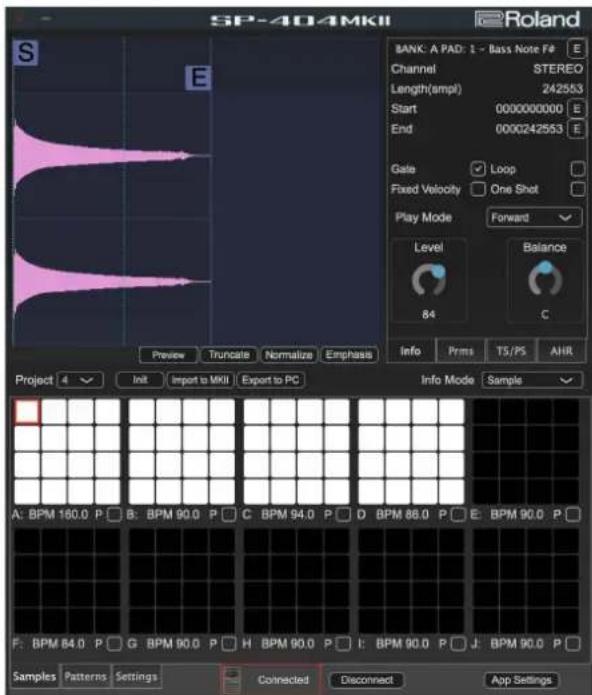Select the highlighted pad 1 in bank A
The width and height of the screenshot is (592, 695).
pyautogui.click(x=27, y=412)
